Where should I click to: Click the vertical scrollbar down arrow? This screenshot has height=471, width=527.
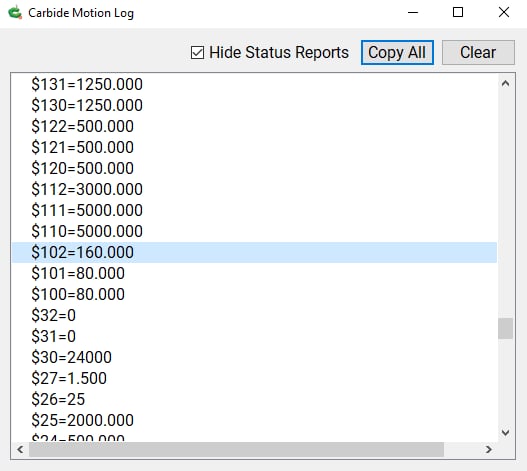tap(505, 432)
